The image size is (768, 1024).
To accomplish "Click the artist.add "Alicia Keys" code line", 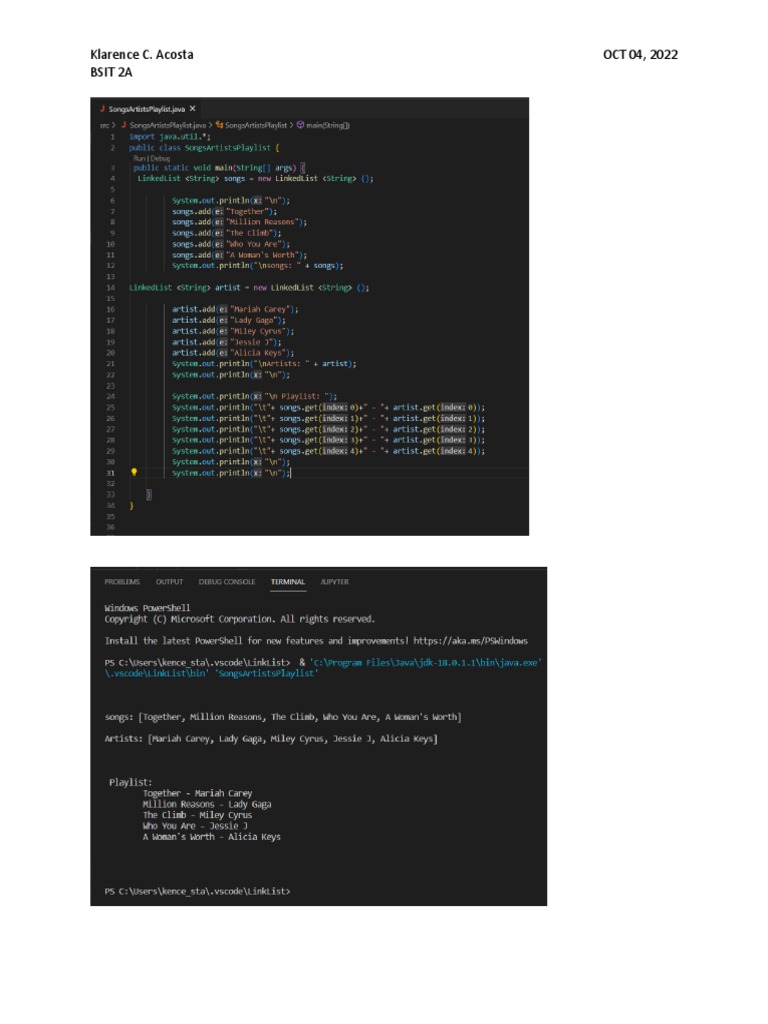I will (x=233, y=353).
